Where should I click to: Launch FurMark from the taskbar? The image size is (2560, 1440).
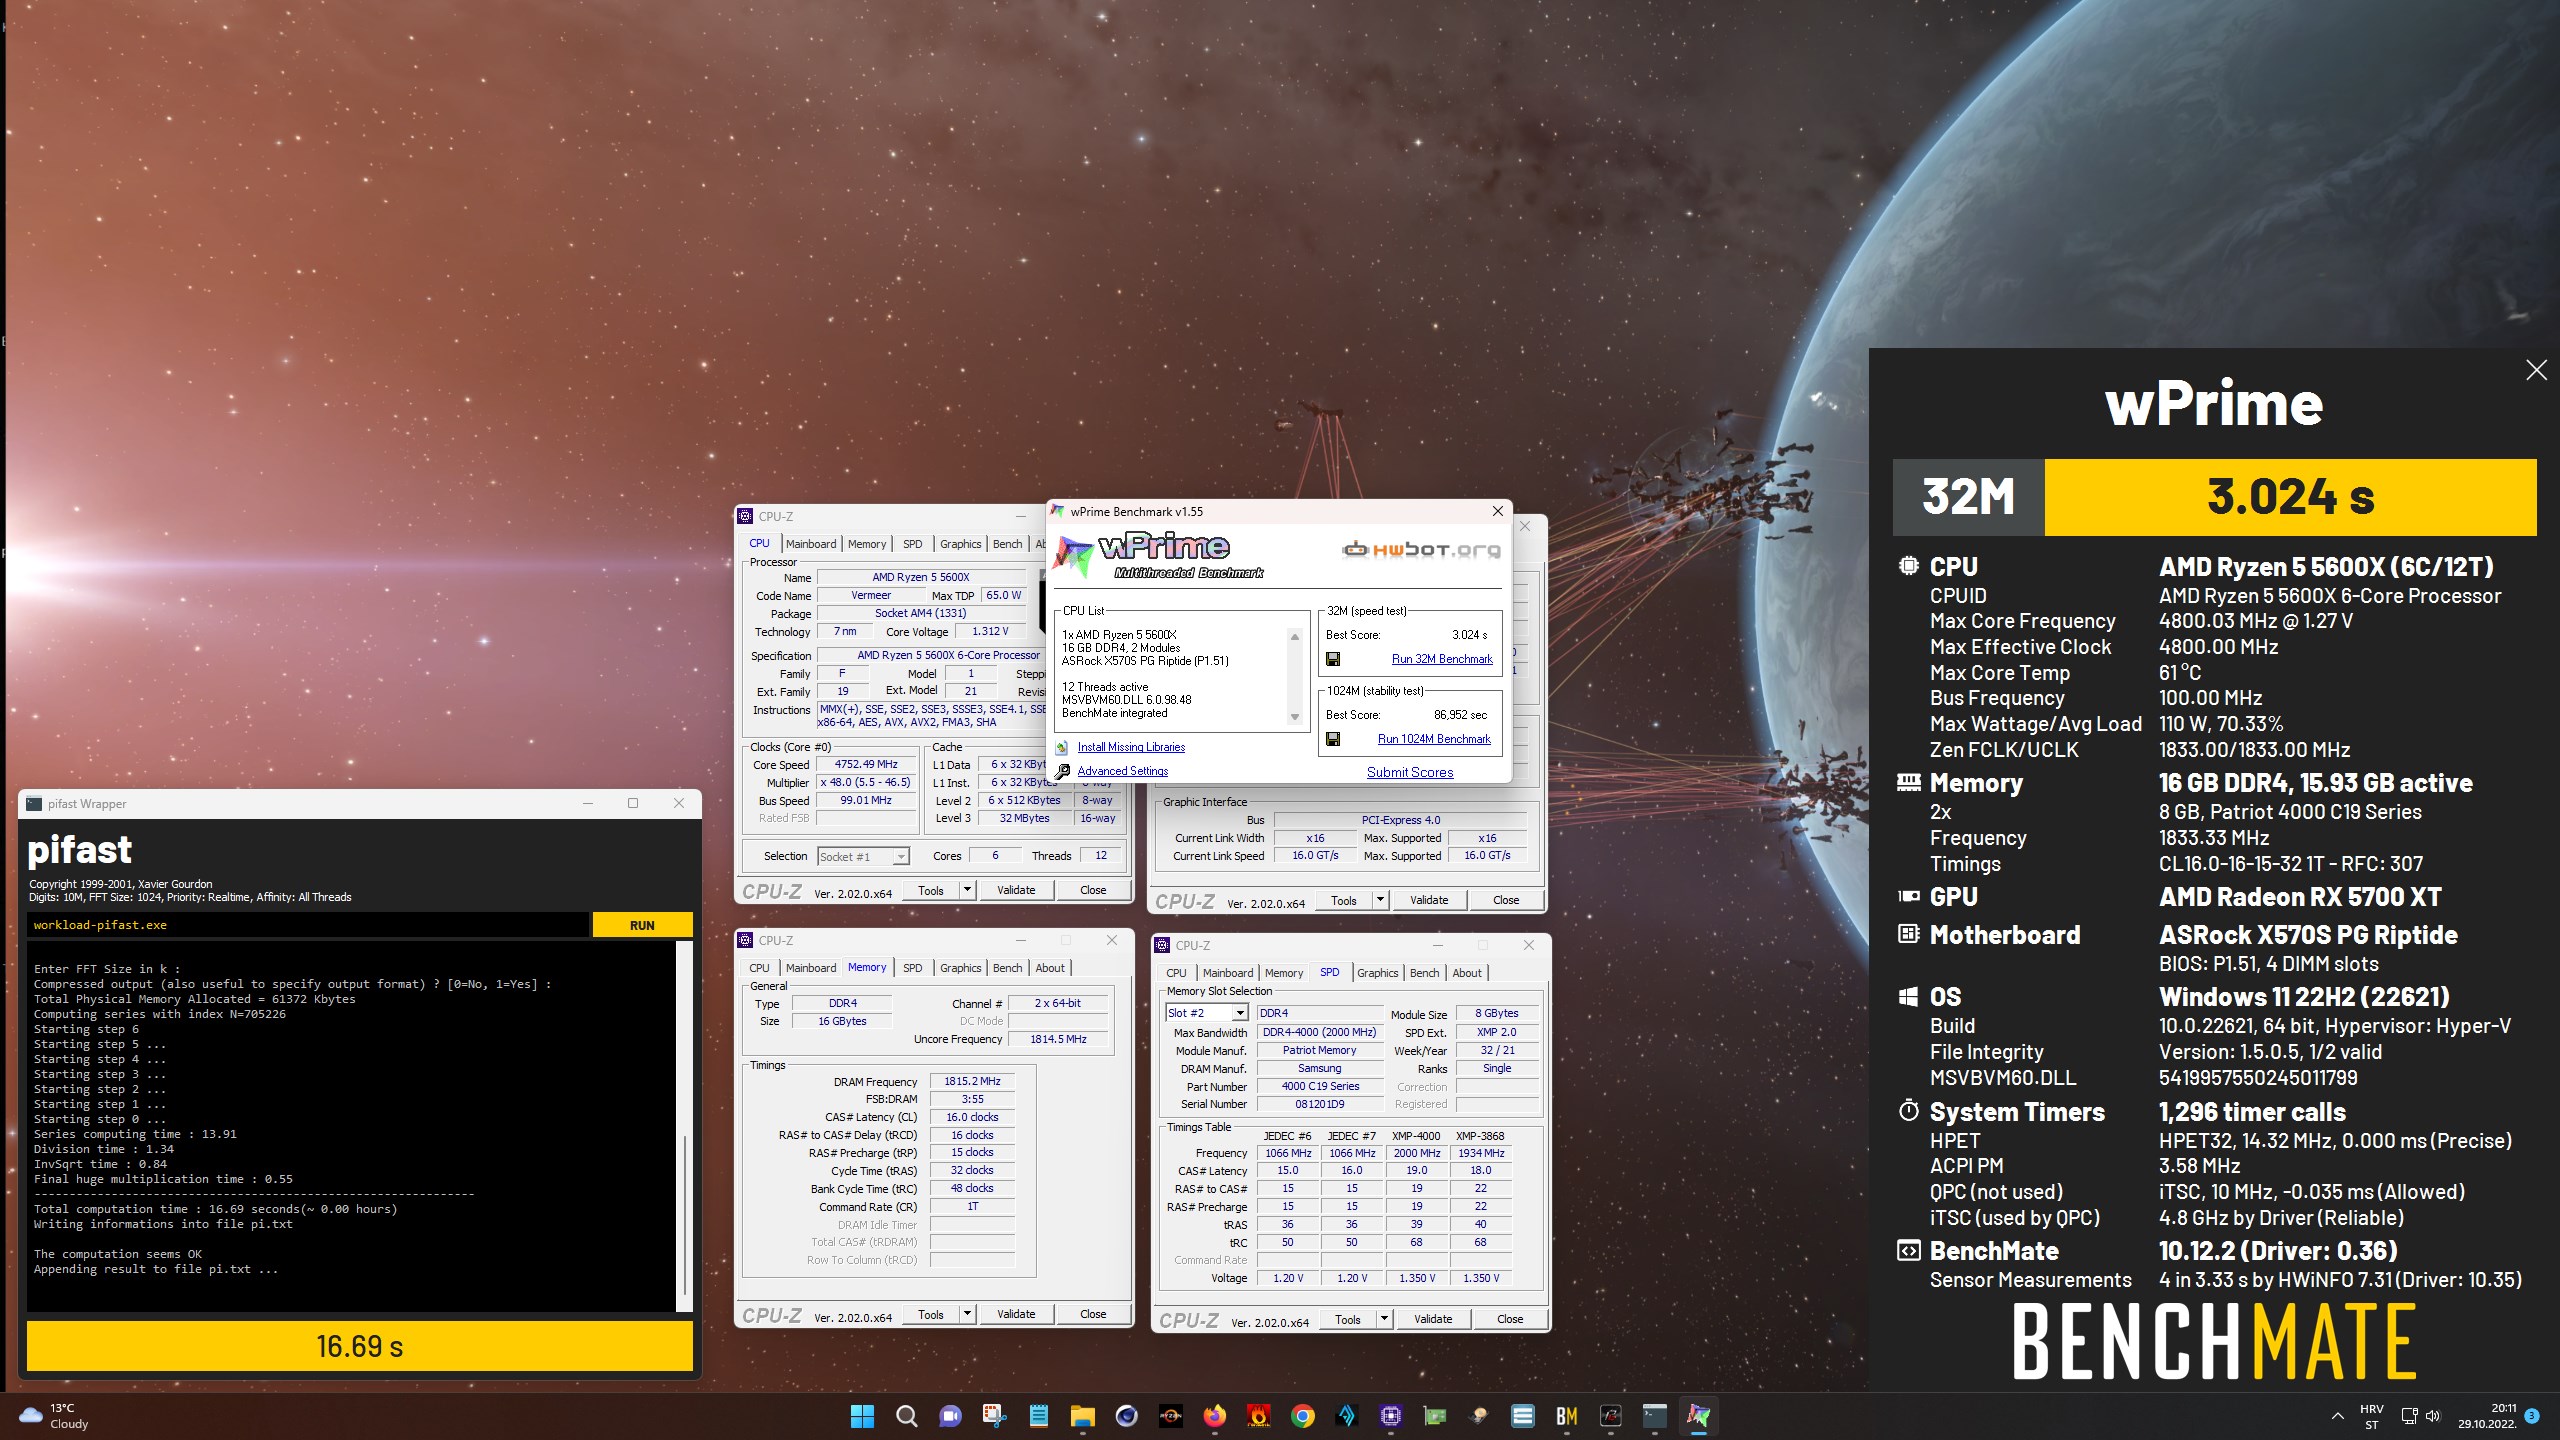point(1258,1415)
